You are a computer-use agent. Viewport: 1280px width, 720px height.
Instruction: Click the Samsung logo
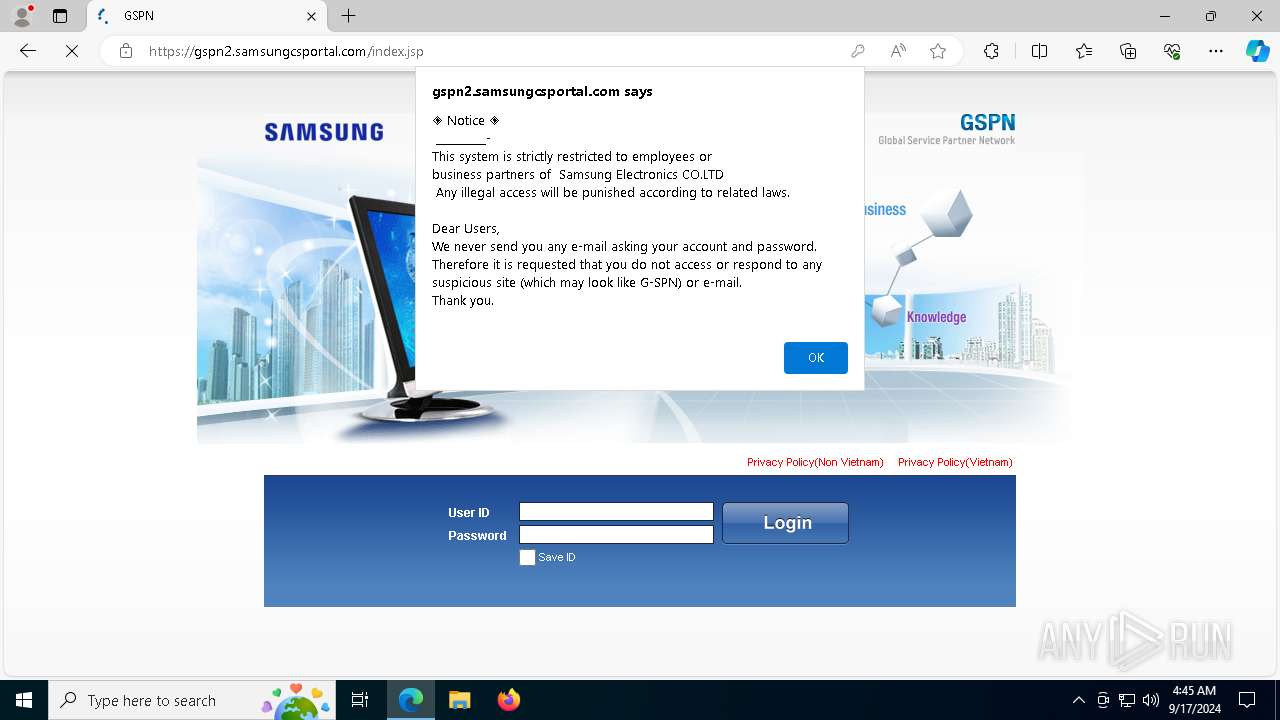(324, 132)
